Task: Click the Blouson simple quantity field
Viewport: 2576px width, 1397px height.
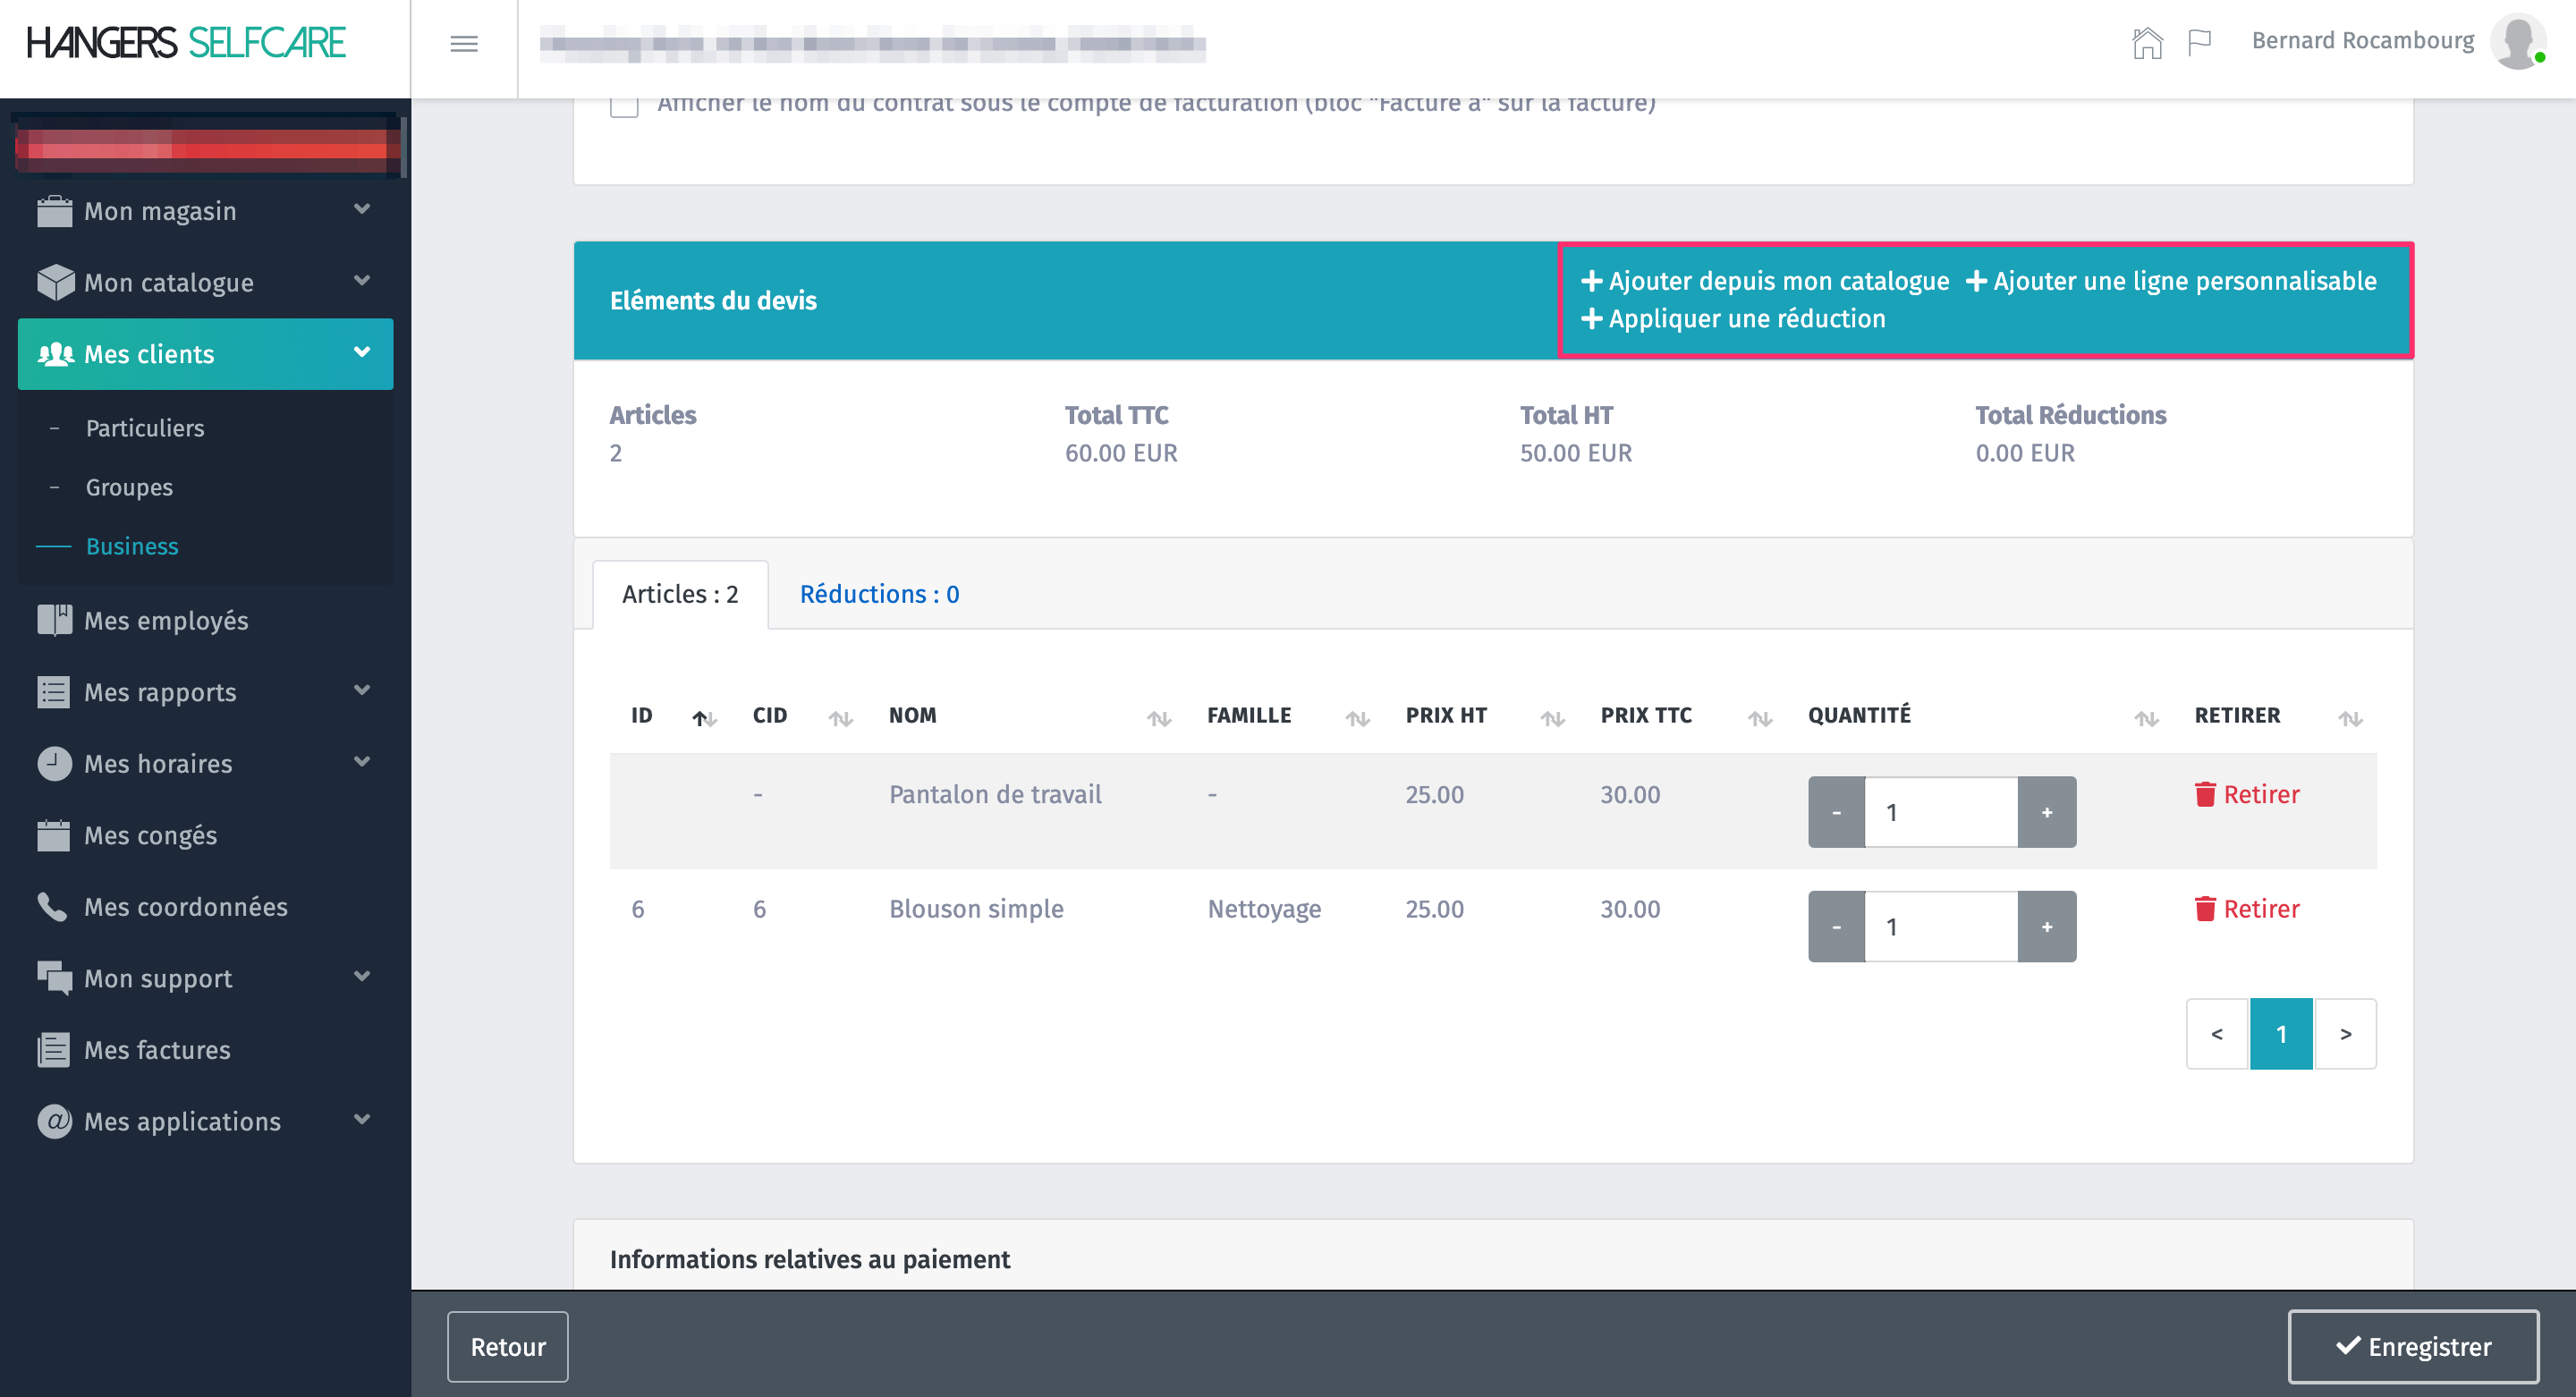Action: pyautogui.click(x=1940, y=927)
